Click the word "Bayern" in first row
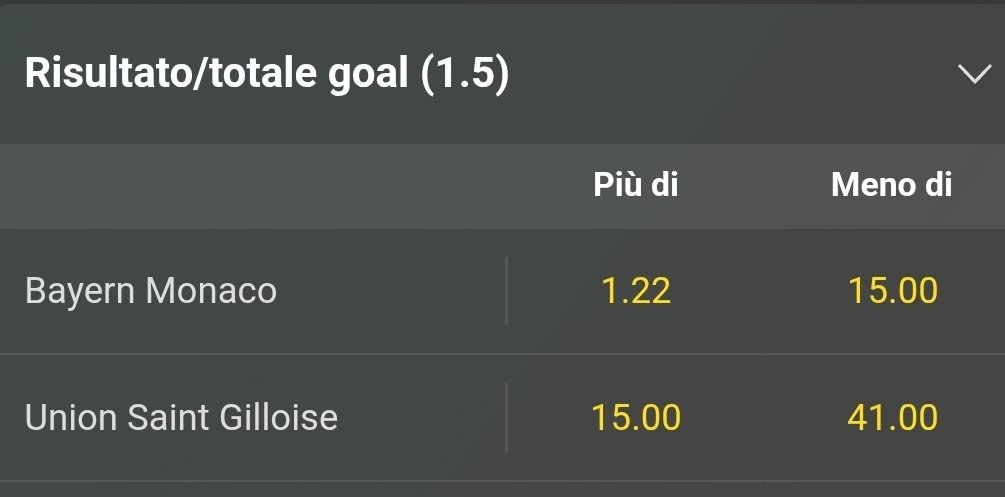 [x=81, y=291]
